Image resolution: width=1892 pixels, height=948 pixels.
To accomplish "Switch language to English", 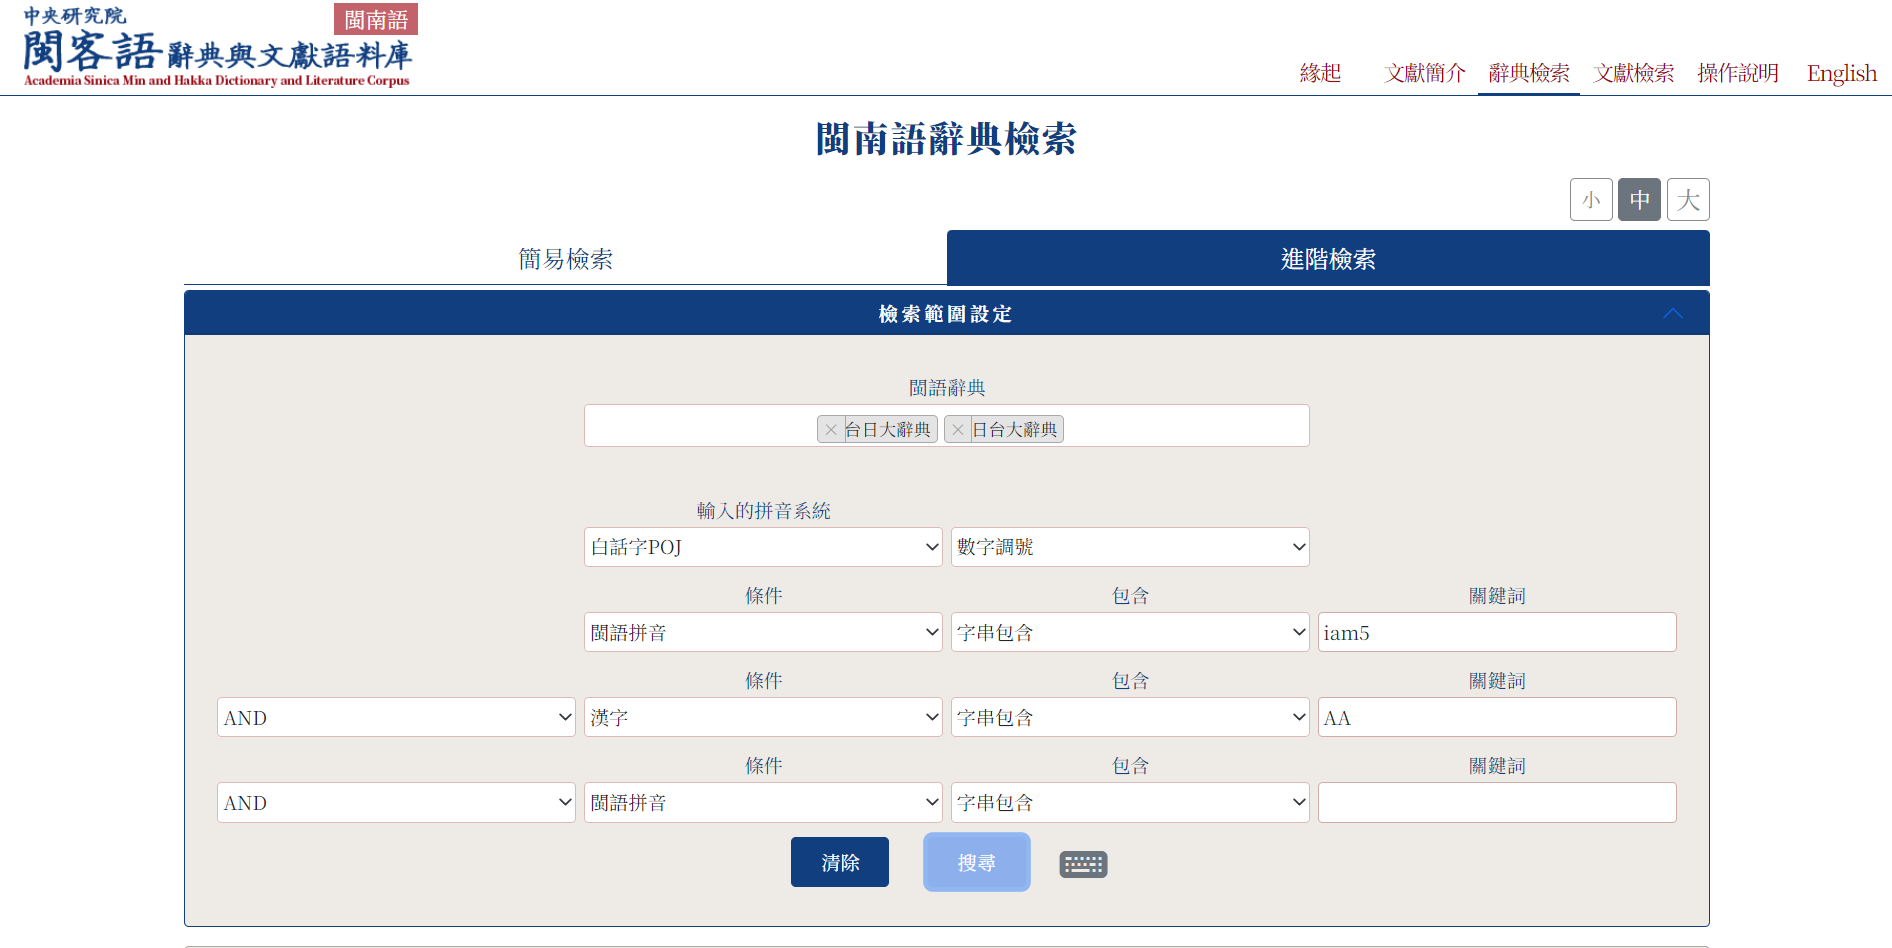I will [x=1841, y=73].
